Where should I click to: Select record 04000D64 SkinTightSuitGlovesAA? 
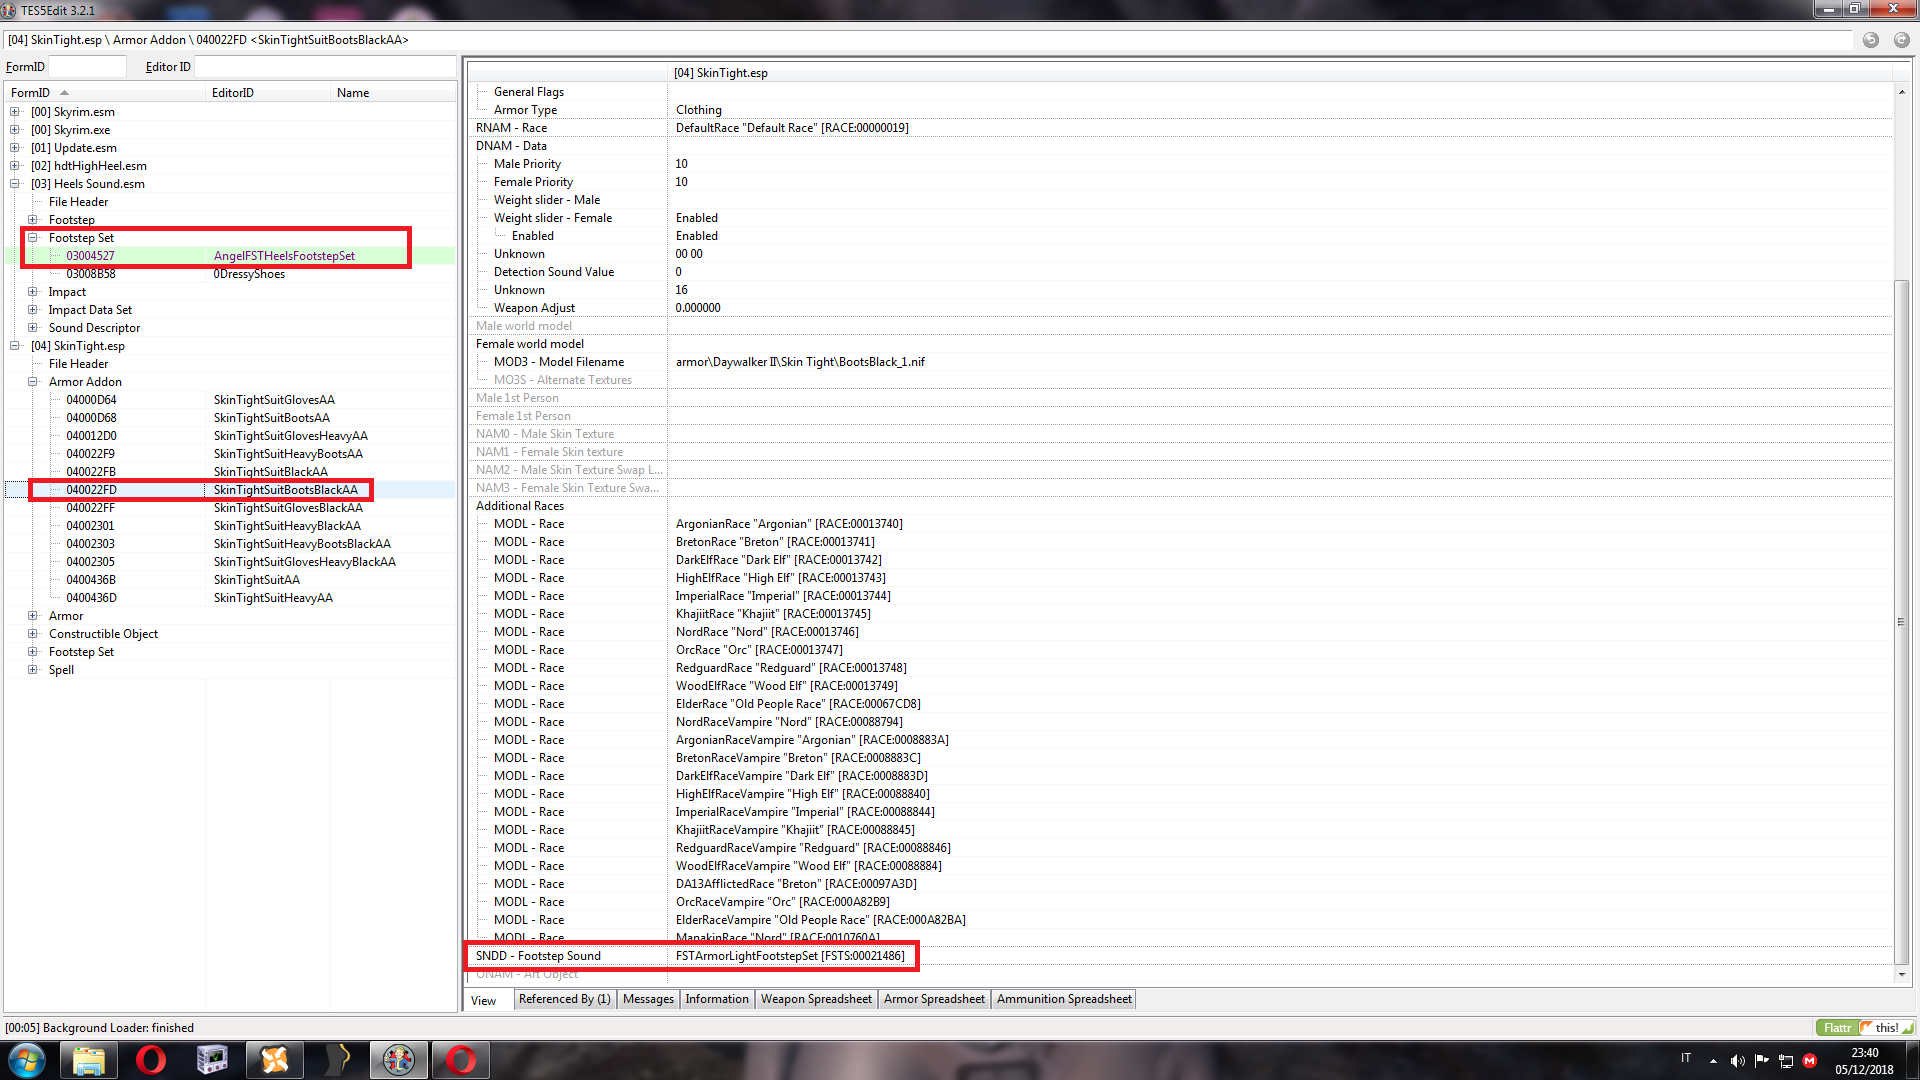(230, 400)
